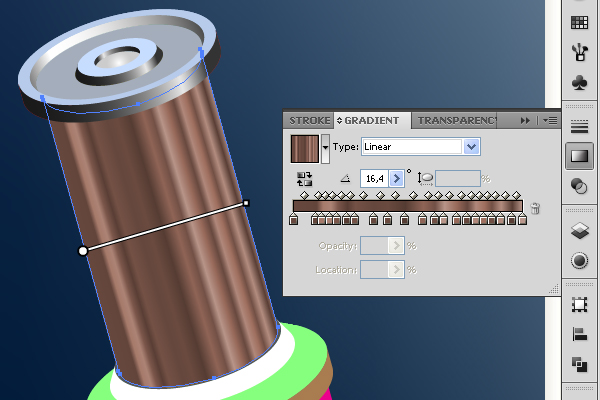Open the Transparency panel overlapping circles icon
Screen dimensions: 600x400
tap(579, 186)
